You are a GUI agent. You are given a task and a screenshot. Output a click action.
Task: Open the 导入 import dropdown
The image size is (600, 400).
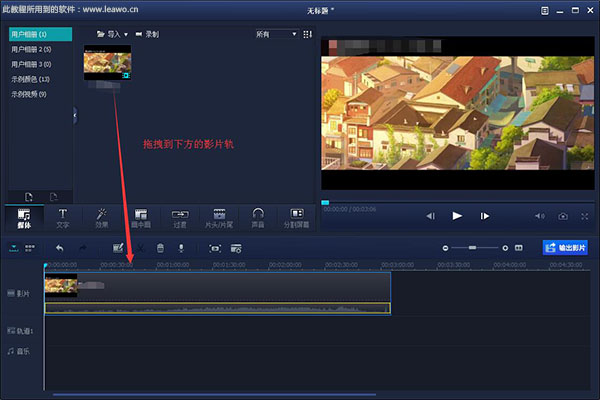112,34
